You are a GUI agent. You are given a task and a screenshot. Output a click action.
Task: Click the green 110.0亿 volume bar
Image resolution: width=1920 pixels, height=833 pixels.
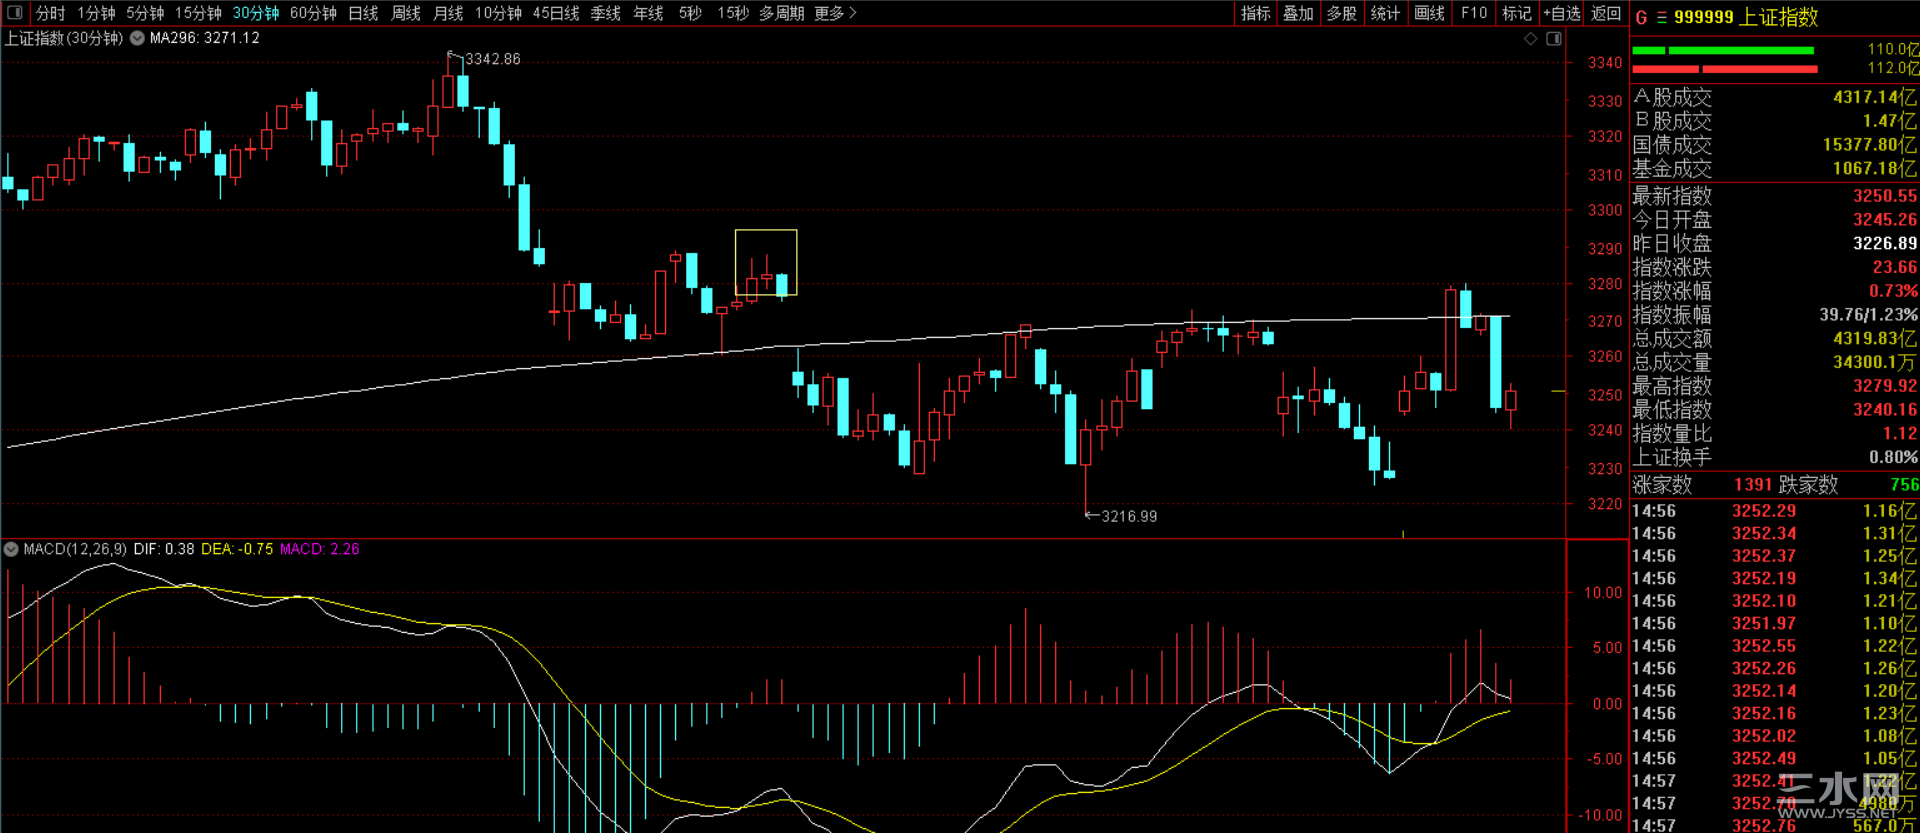click(1723, 50)
